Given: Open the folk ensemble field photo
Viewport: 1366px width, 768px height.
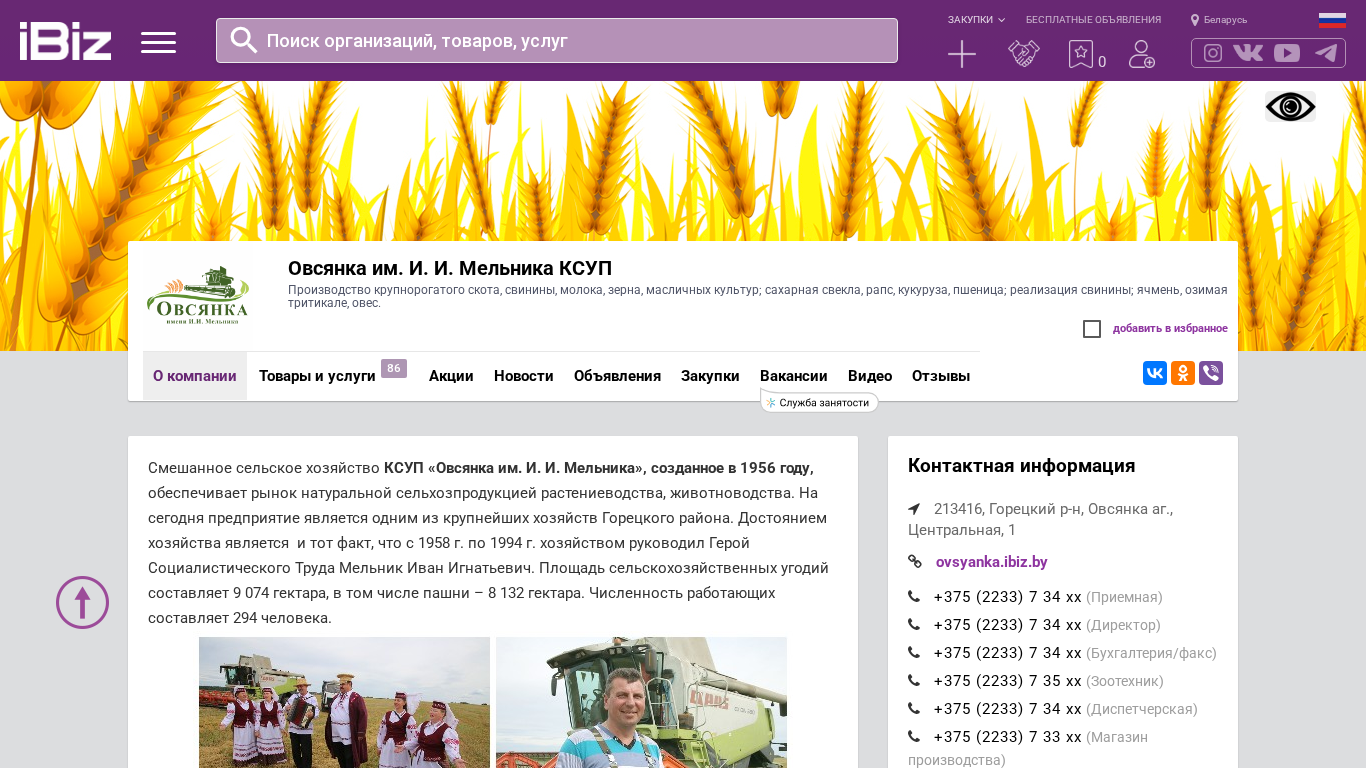Looking at the screenshot, I should coord(344,702).
